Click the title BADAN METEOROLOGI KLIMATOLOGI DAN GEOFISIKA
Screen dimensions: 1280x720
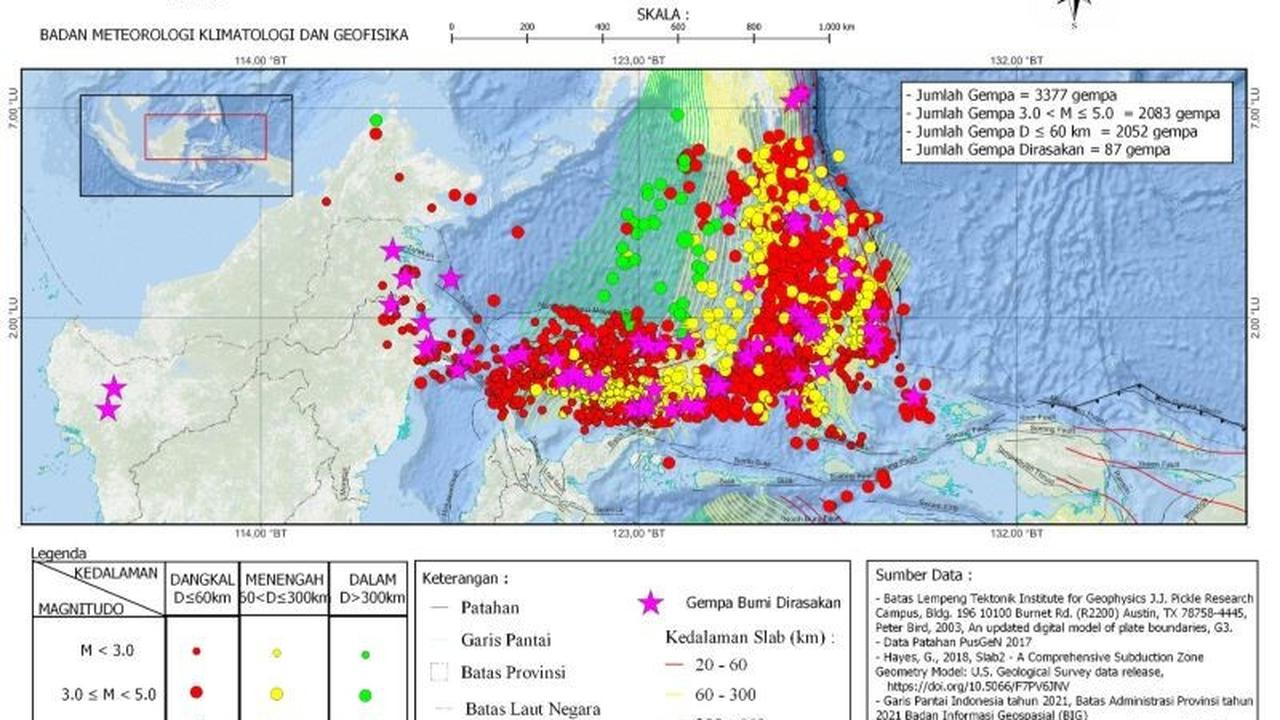pos(224,35)
